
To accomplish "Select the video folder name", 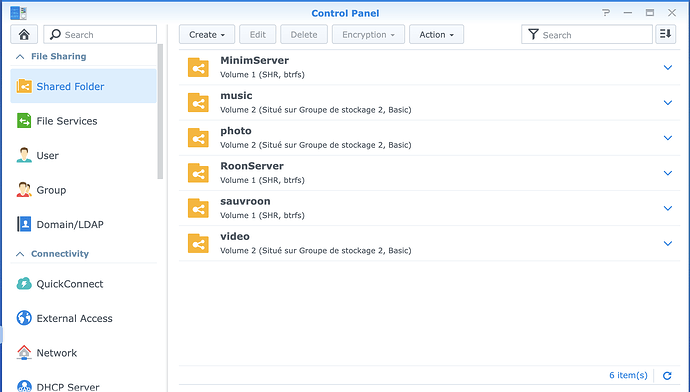I will click(x=235, y=236).
